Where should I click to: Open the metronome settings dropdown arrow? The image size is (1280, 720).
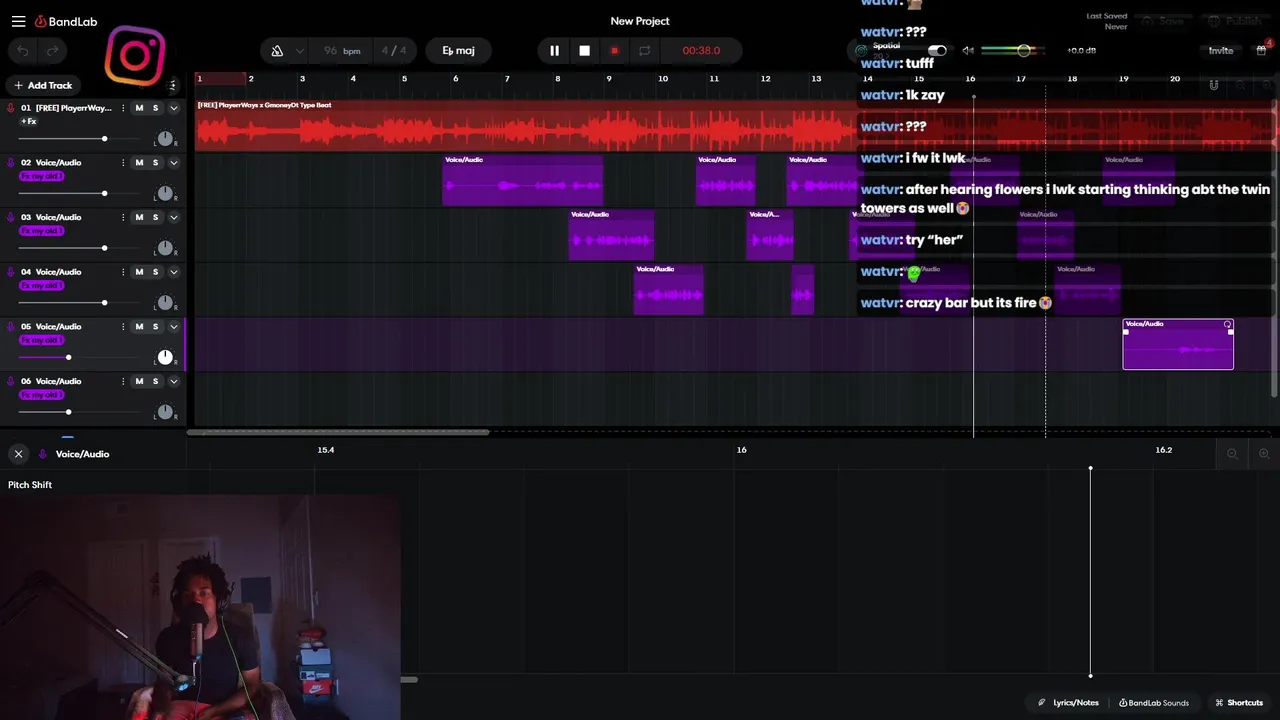click(299, 51)
